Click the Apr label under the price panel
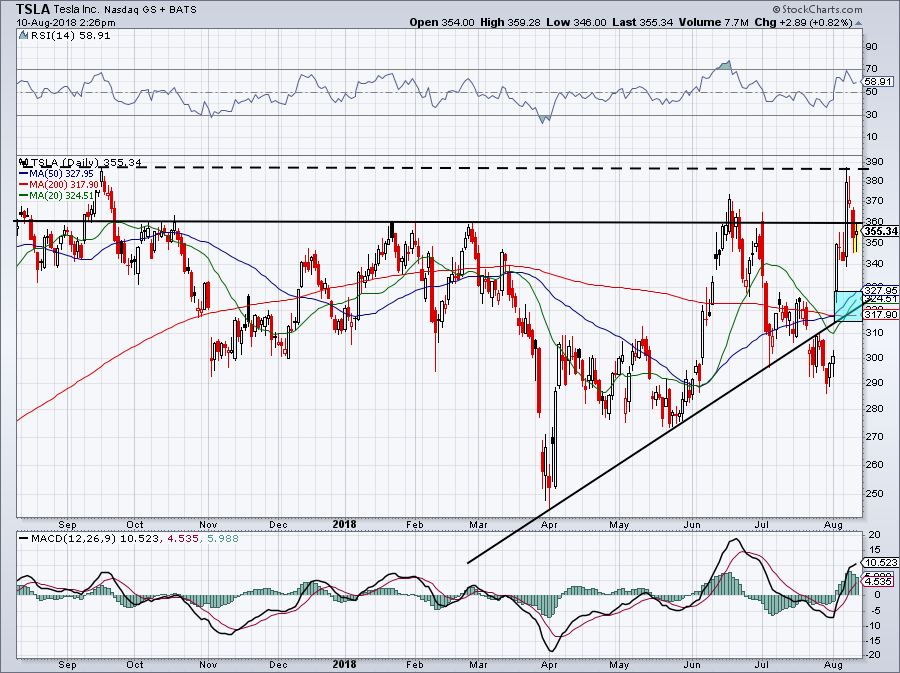The image size is (900, 673). point(549,524)
